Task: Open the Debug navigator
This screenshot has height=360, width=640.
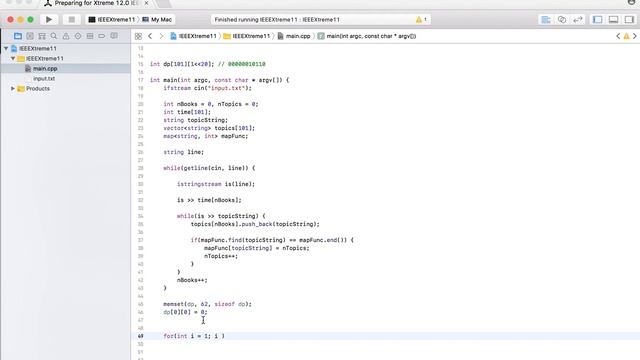Action: 90,36
